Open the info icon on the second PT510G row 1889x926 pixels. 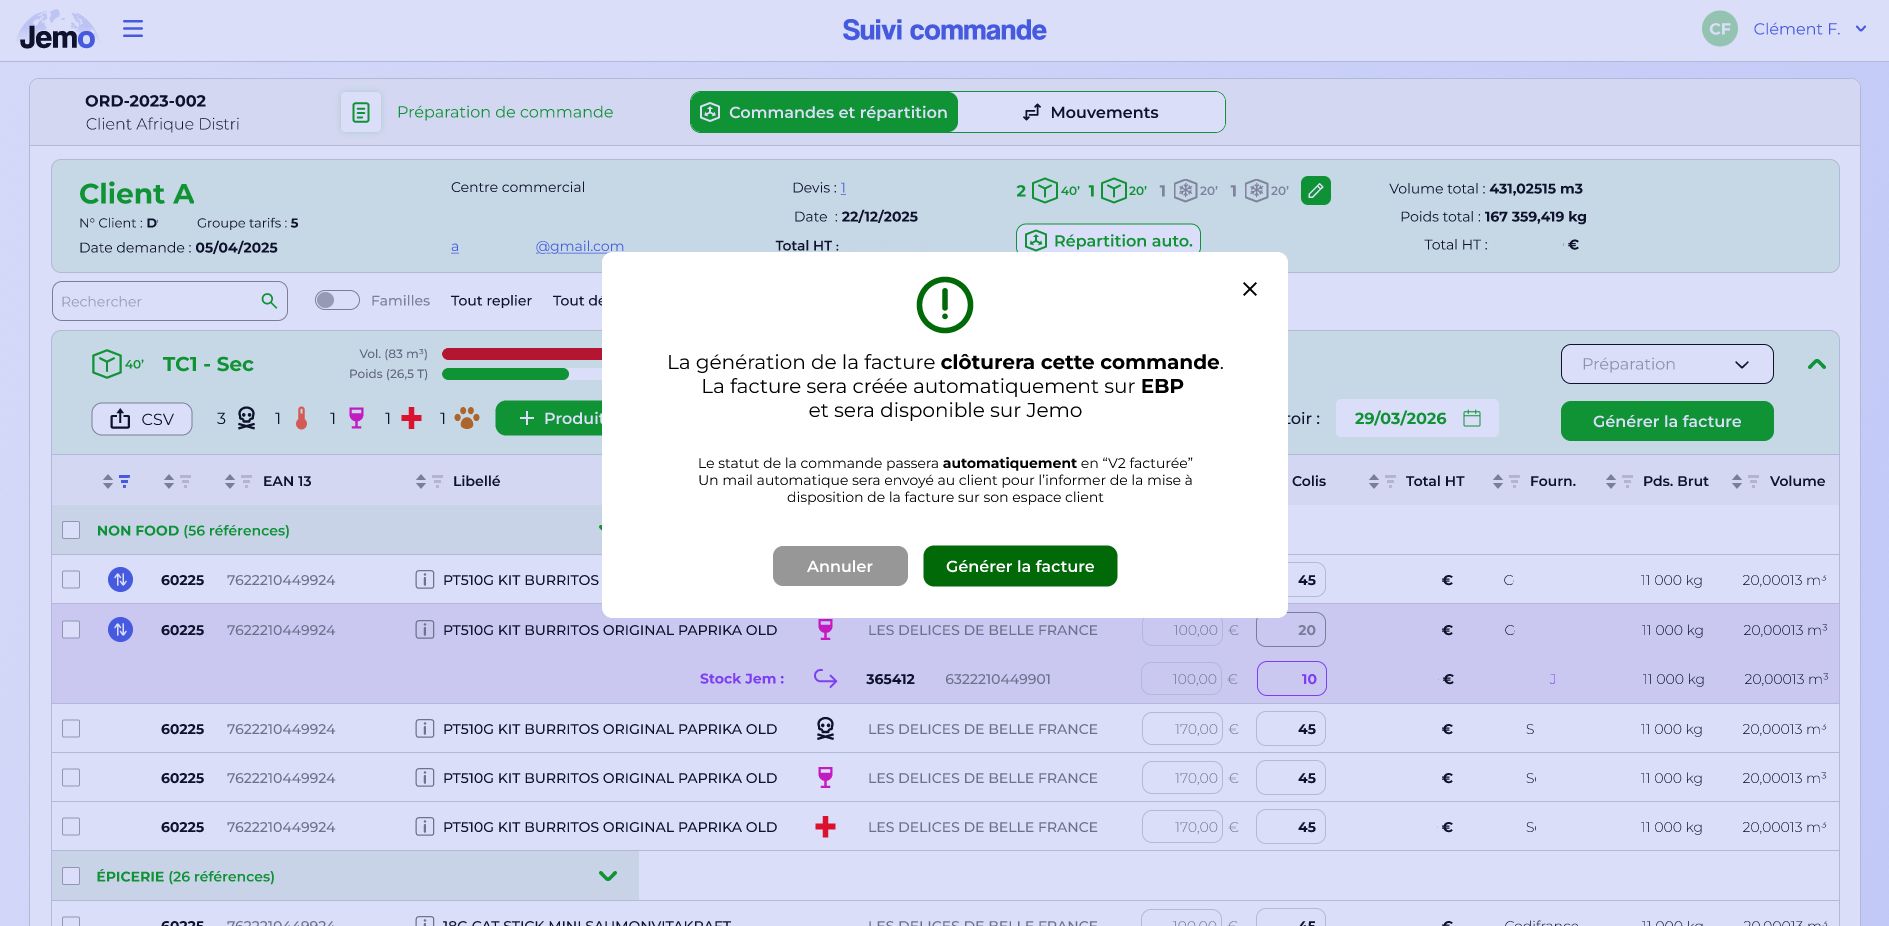tap(424, 630)
